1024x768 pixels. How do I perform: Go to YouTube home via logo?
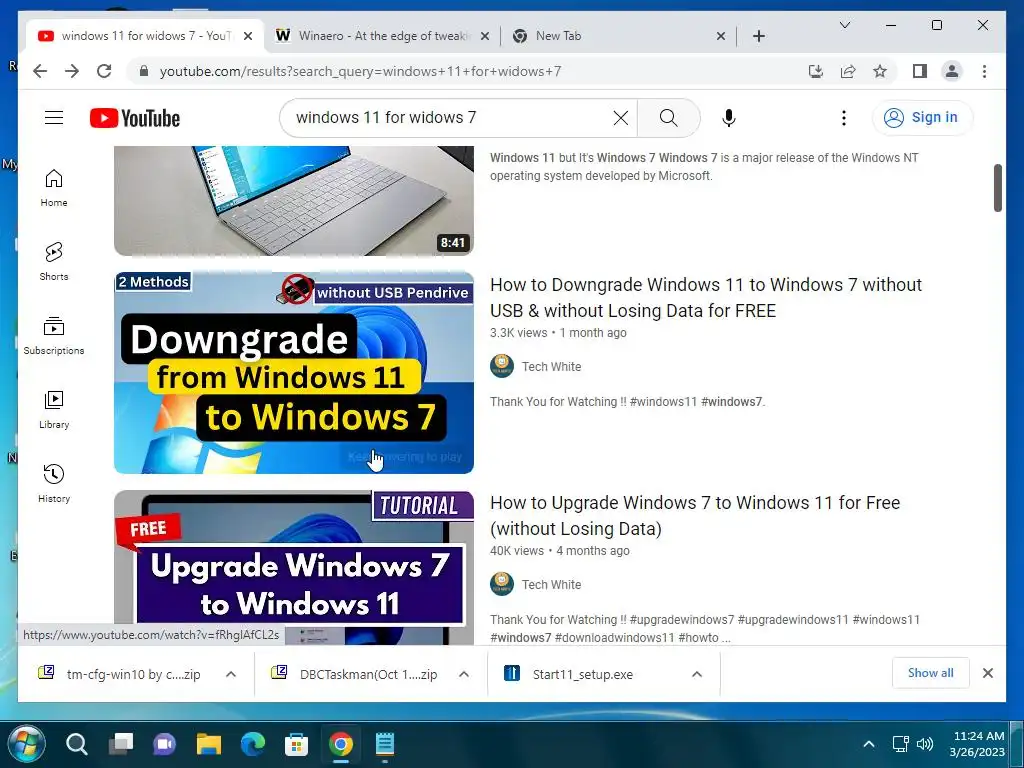(135, 118)
